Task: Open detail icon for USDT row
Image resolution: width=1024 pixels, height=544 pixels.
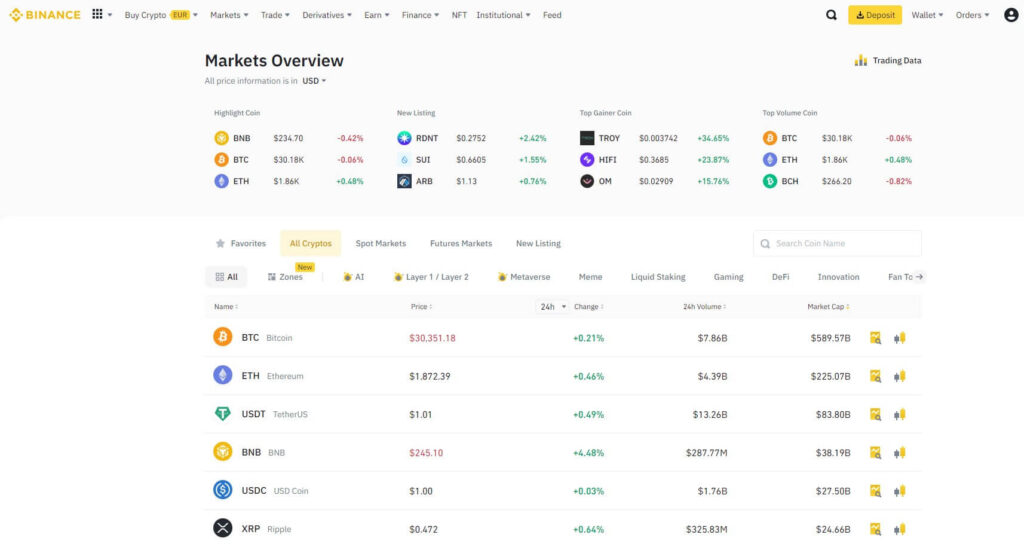Action: [x=875, y=414]
